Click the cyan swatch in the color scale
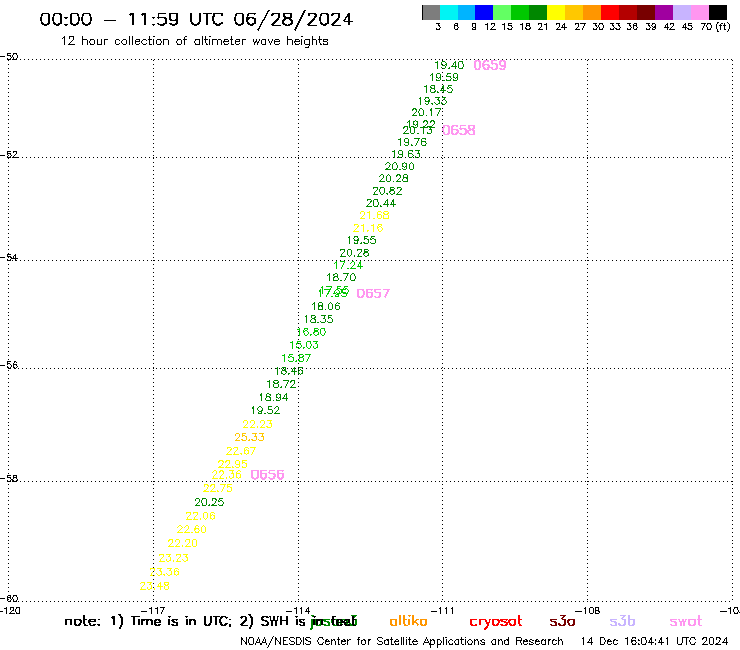This screenshot has width=740, height=650. 449,12
